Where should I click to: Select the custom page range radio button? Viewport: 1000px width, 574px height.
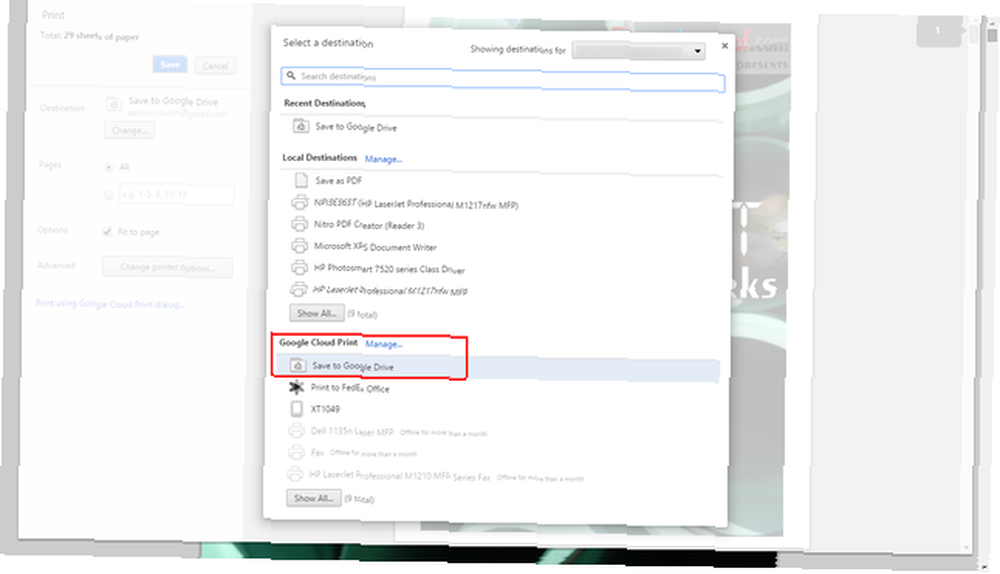[x=108, y=195]
